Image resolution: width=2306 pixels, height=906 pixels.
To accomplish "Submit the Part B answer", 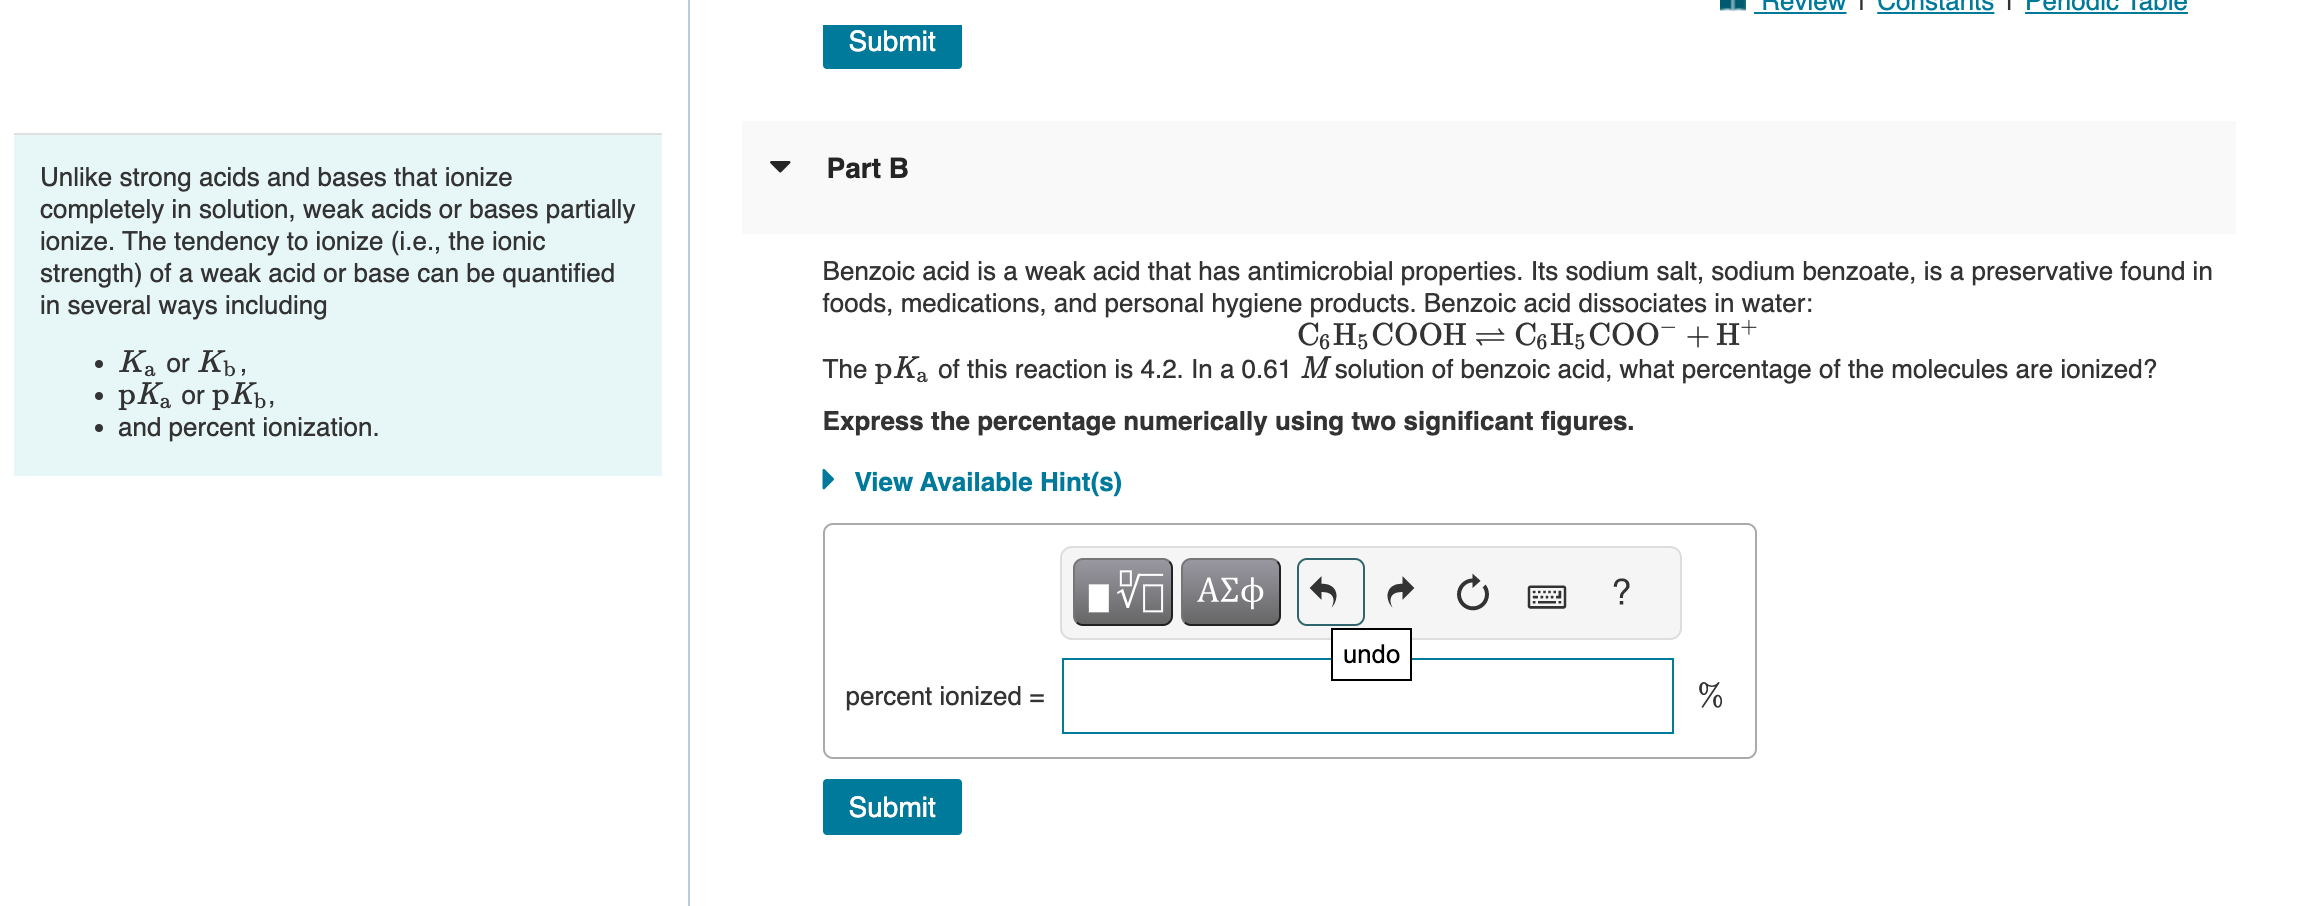I will tap(891, 807).
